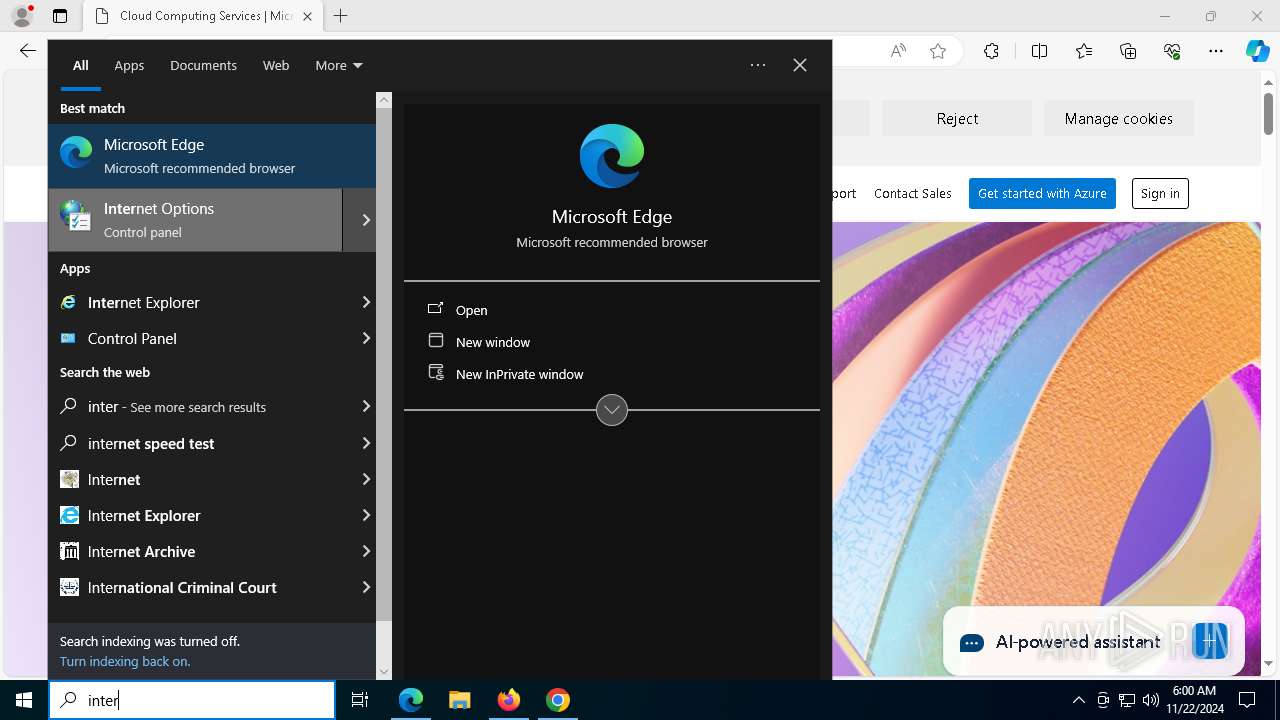This screenshot has width=1280, height=720.
Task: Open the notification center
Action: [x=1247, y=700]
